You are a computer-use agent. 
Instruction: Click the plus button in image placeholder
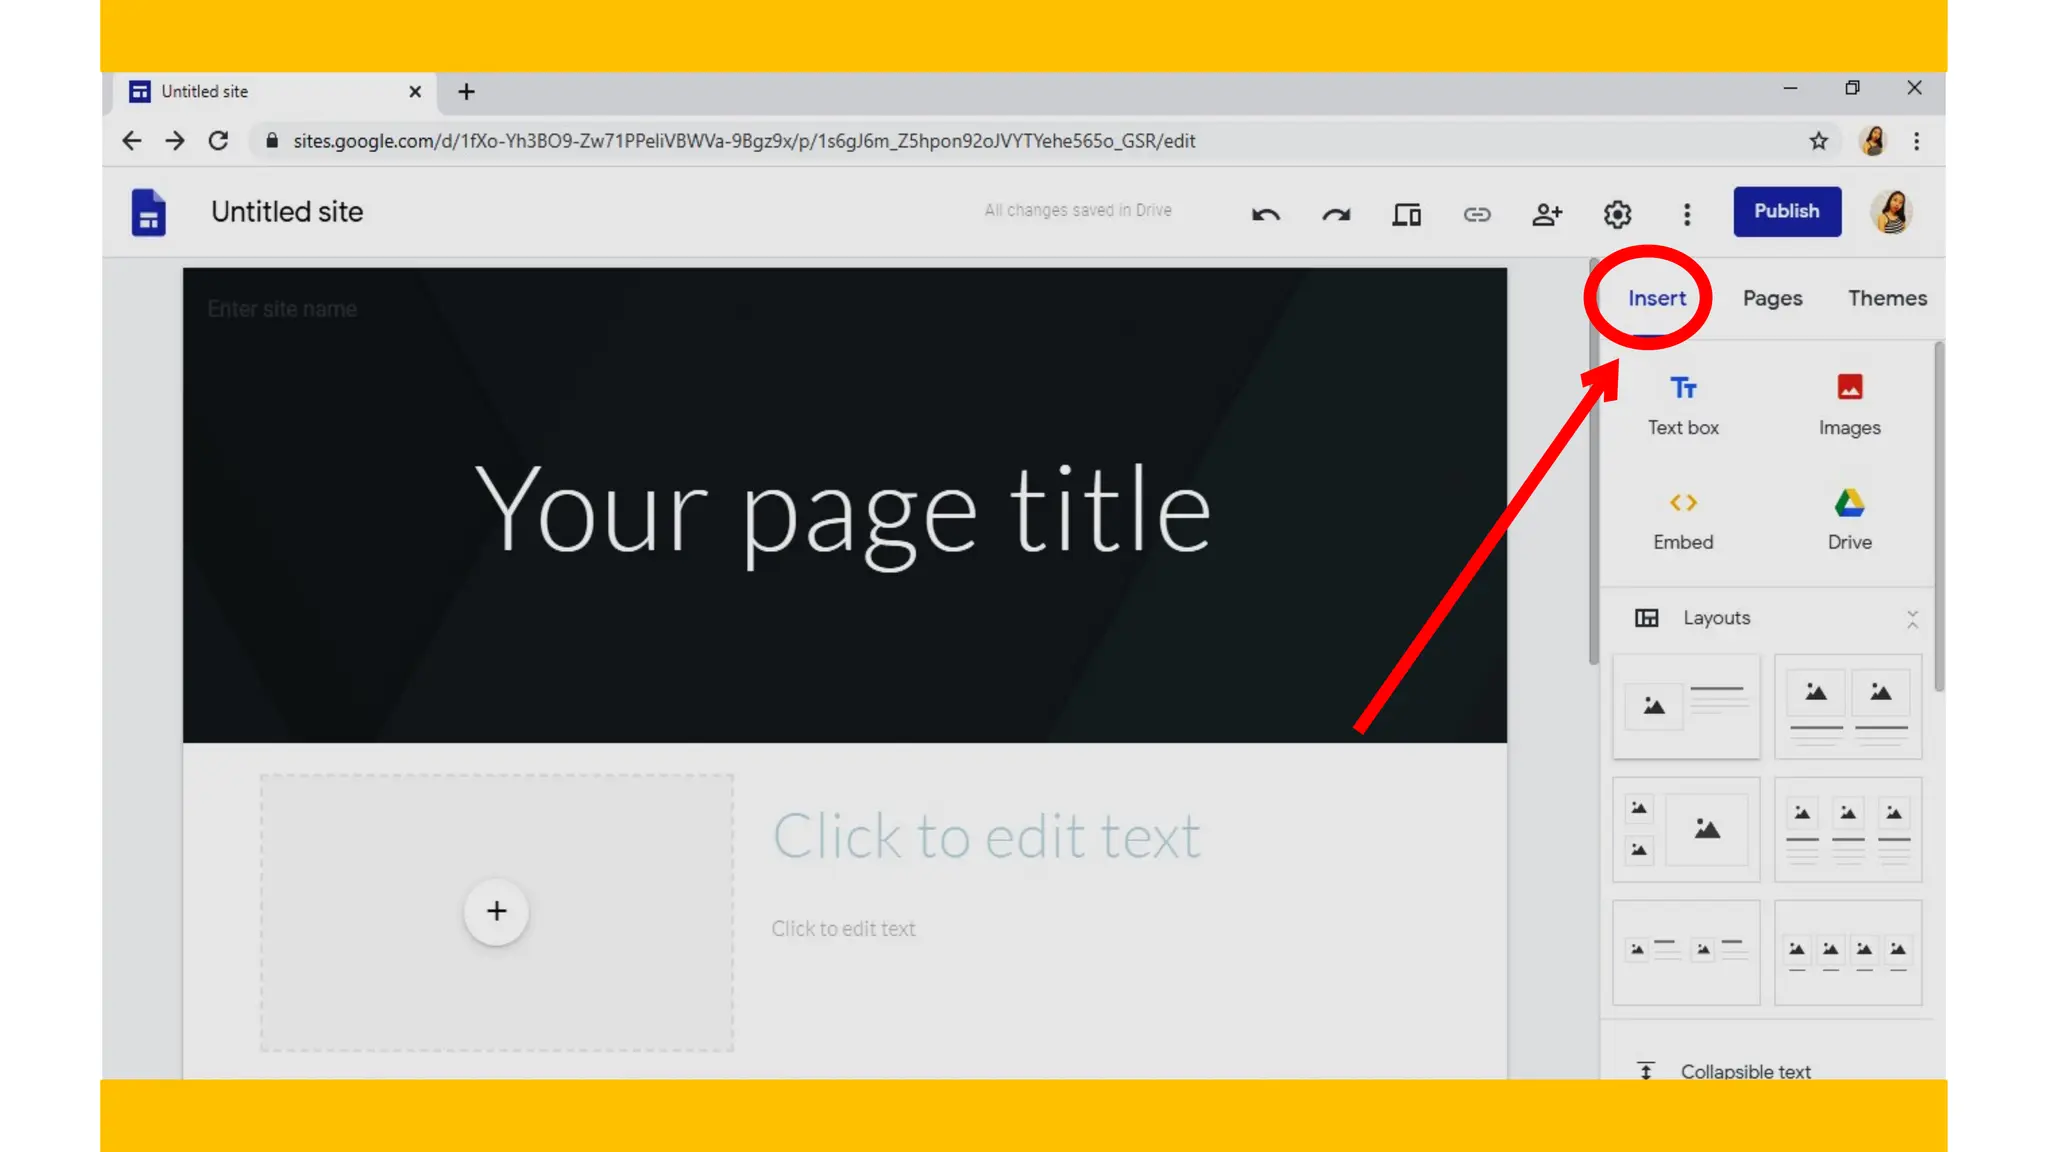pyautogui.click(x=496, y=911)
